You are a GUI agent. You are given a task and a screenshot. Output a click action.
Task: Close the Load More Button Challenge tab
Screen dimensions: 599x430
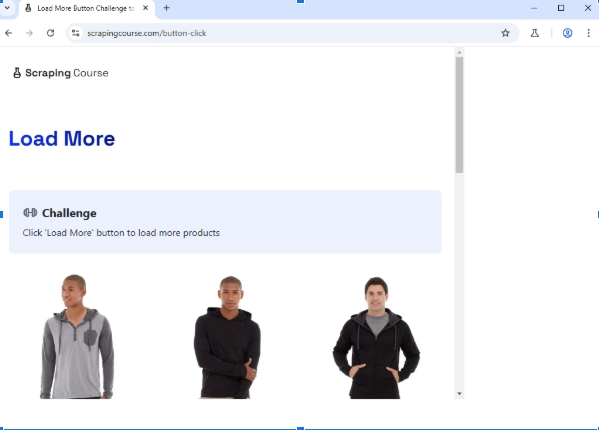click(x=146, y=8)
